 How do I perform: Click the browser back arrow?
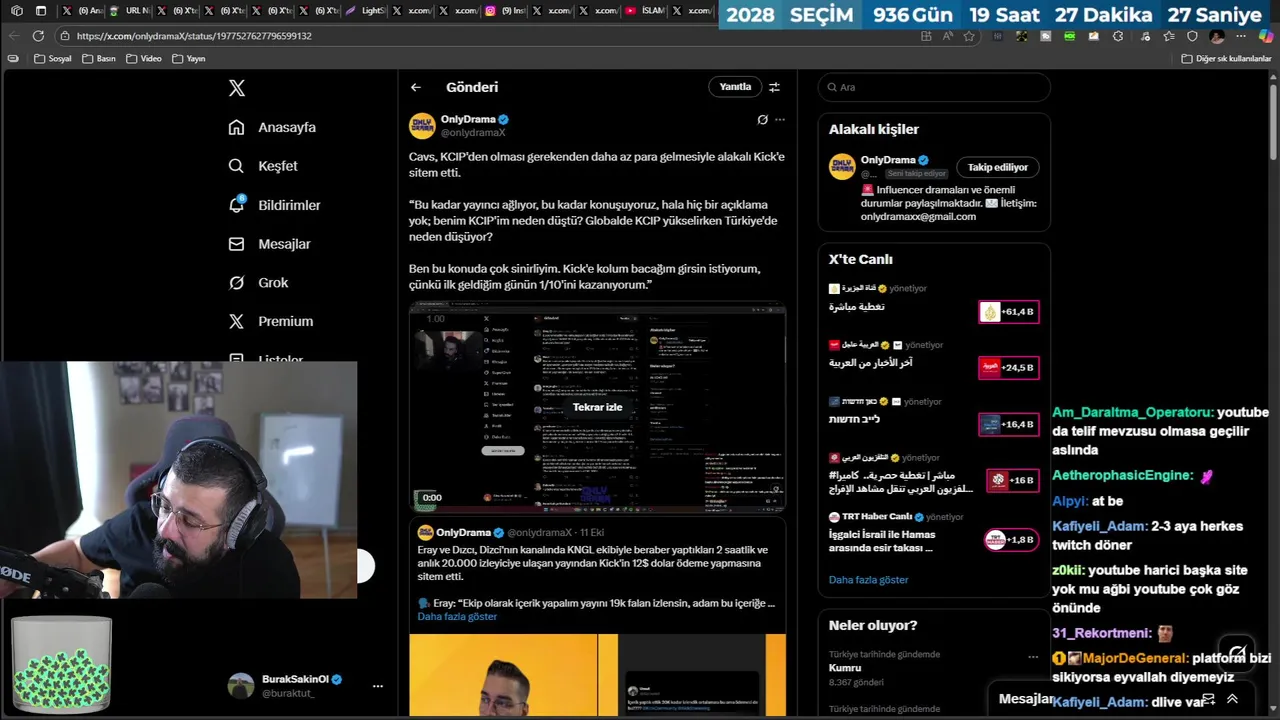14,36
